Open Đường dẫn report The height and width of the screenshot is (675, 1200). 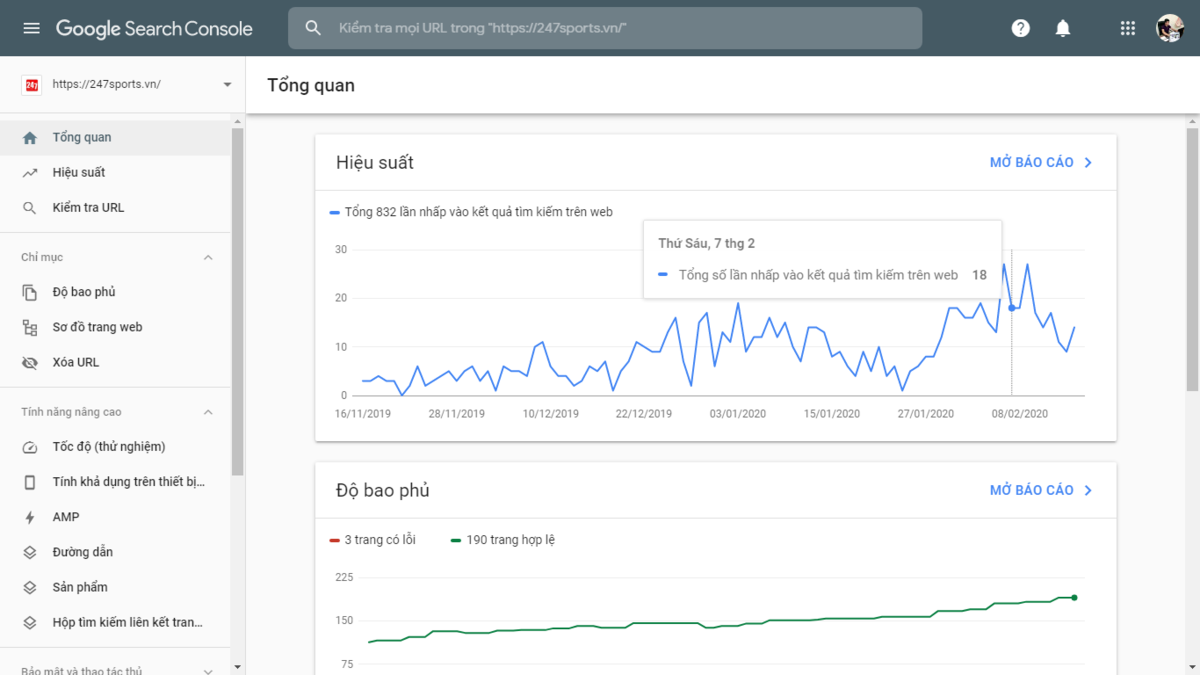115,552
